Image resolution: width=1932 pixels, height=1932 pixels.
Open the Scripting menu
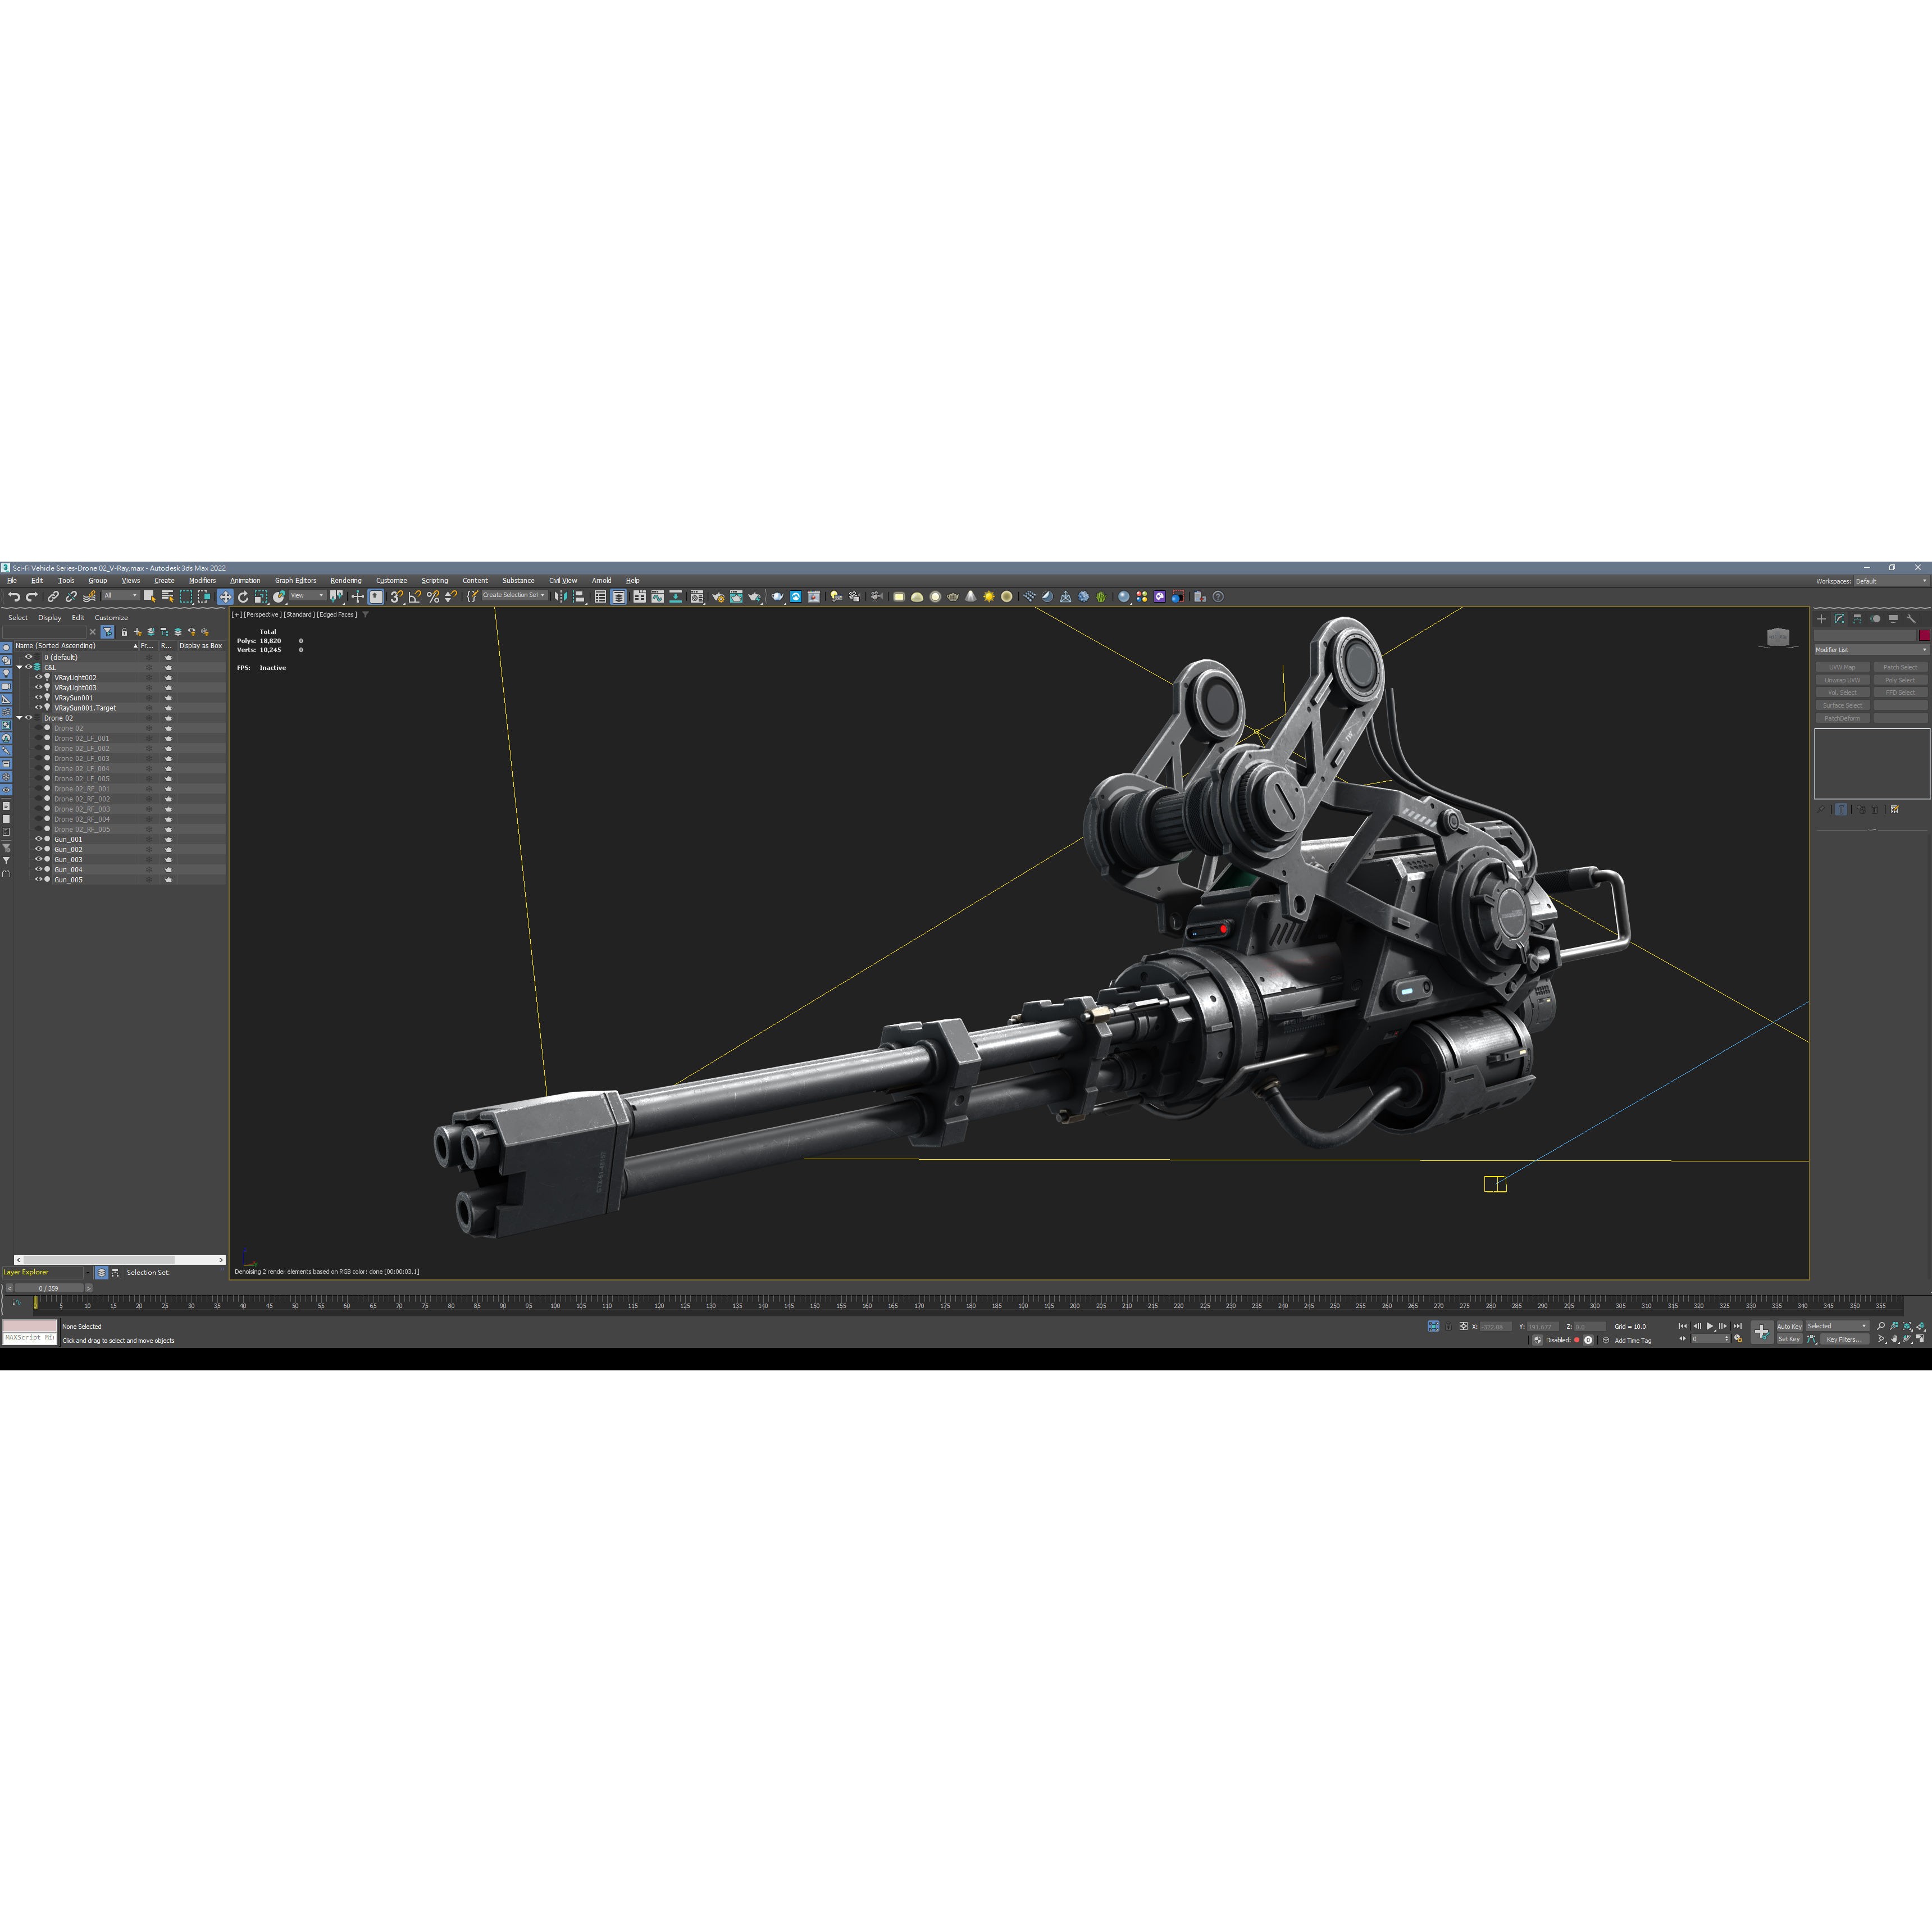(x=434, y=580)
